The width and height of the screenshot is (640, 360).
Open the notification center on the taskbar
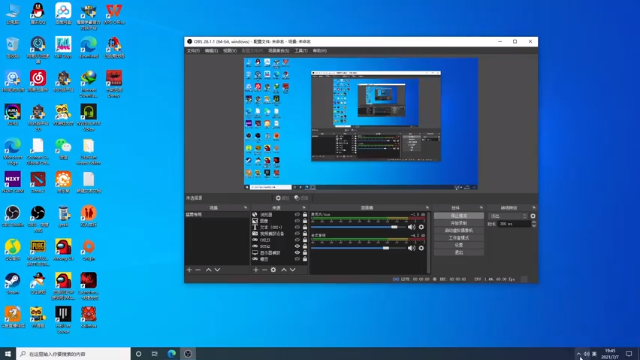(x=629, y=354)
